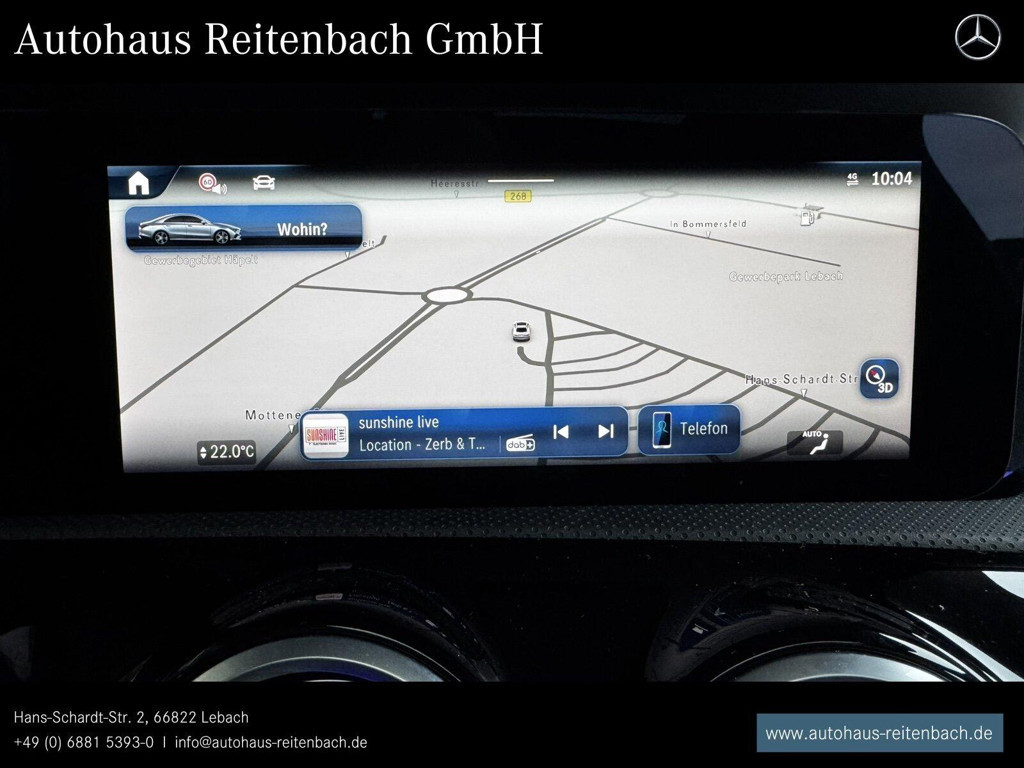
Task: Open the Wohin? destination panel
Action: [x=244, y=230]
